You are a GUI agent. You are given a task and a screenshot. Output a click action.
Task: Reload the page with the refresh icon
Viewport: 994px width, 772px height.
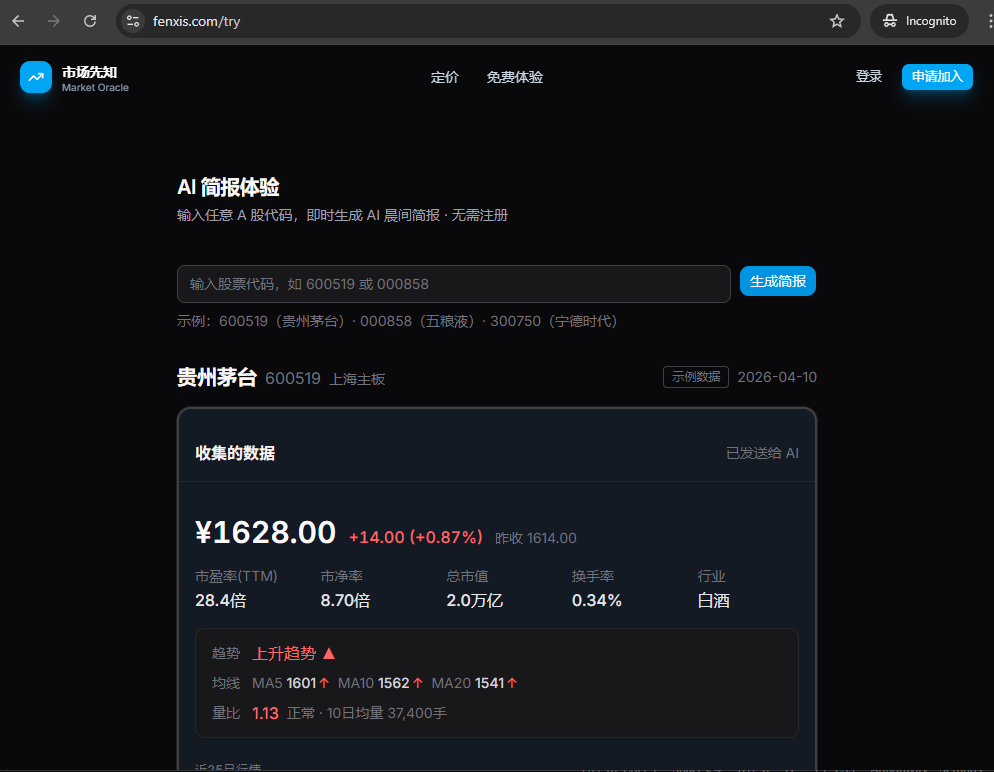pos(90,20)
